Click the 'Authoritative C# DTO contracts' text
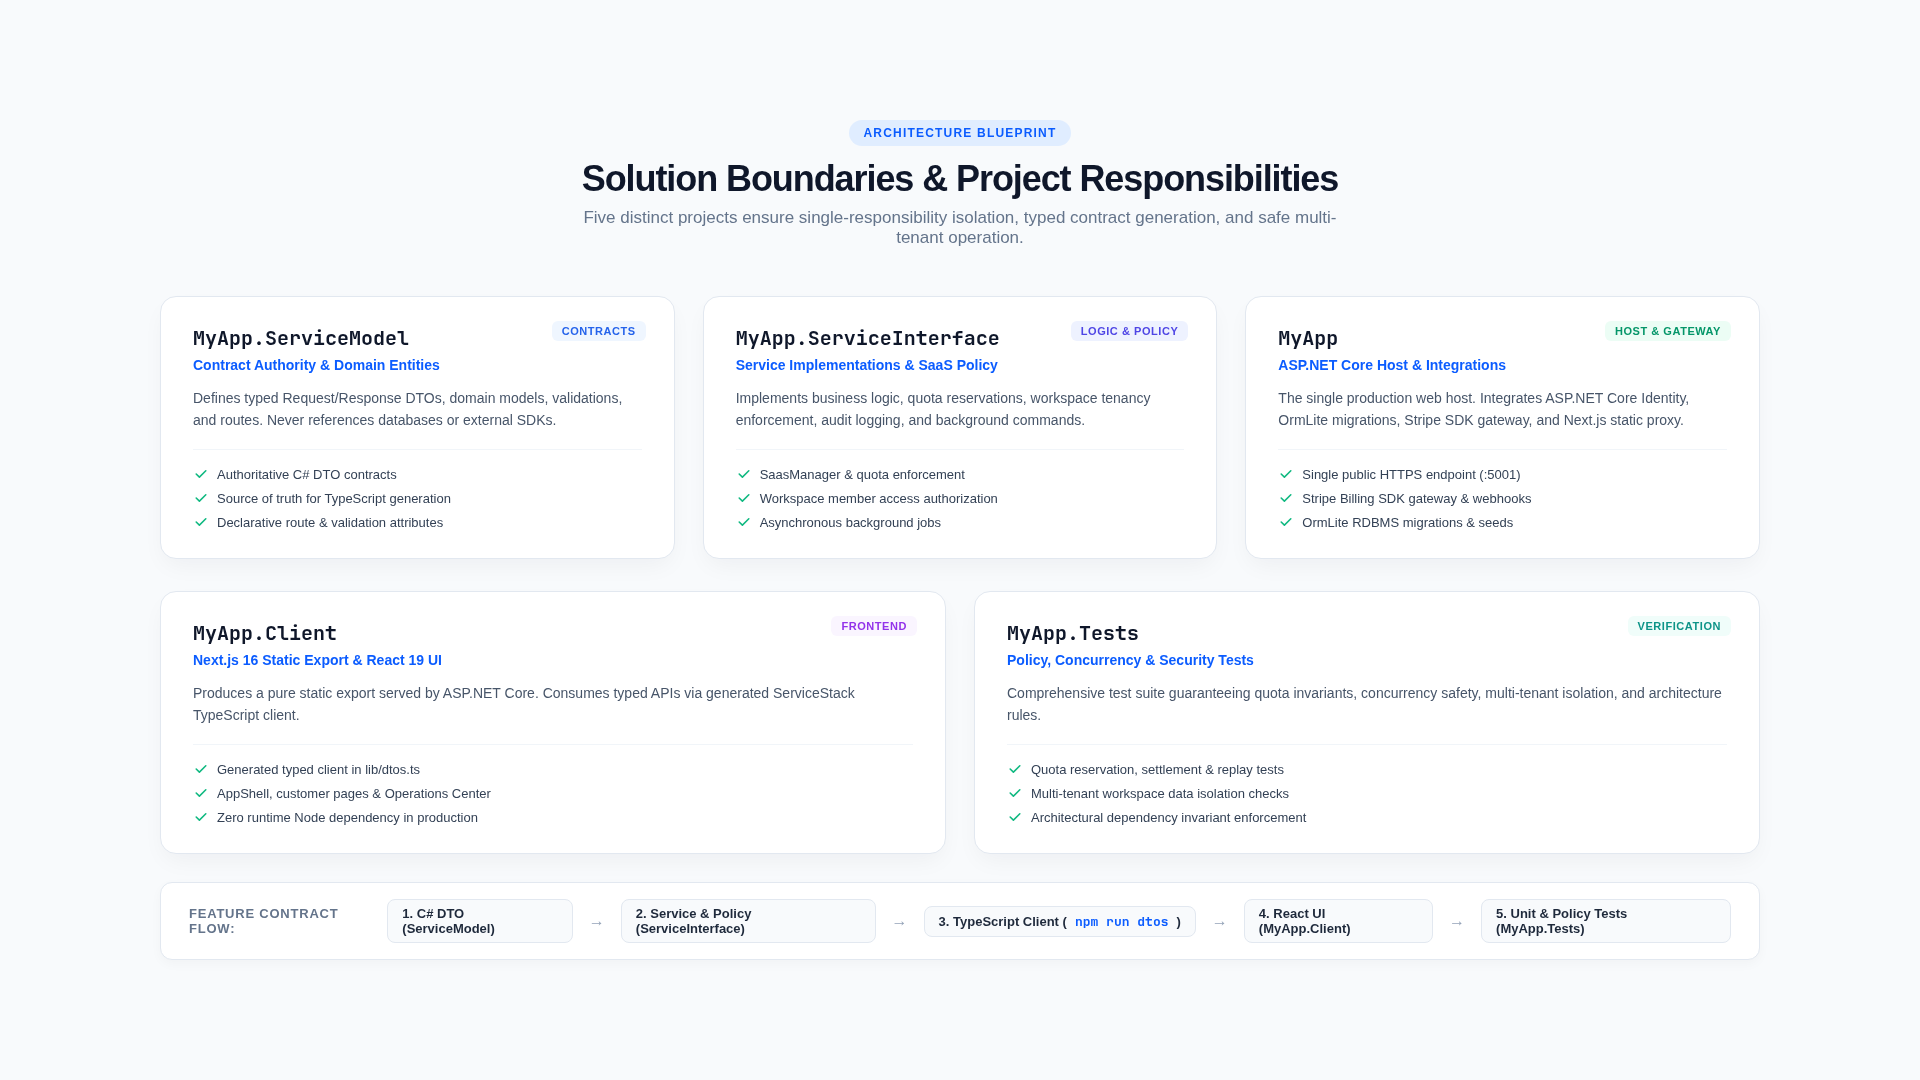Screen dimensions: 1920x1080 [x=306, y=474]
